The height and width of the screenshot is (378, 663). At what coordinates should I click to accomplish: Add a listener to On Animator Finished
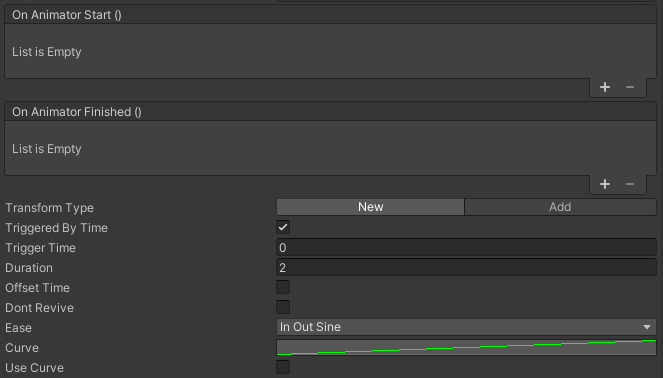tap(605, 184)
